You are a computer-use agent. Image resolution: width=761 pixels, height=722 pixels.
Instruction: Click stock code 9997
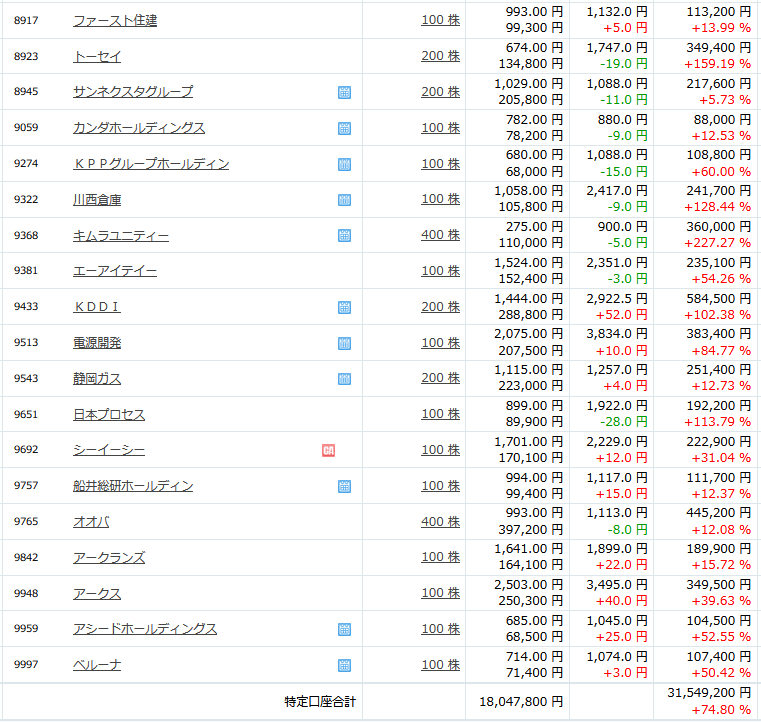click(x=26, y=665)
